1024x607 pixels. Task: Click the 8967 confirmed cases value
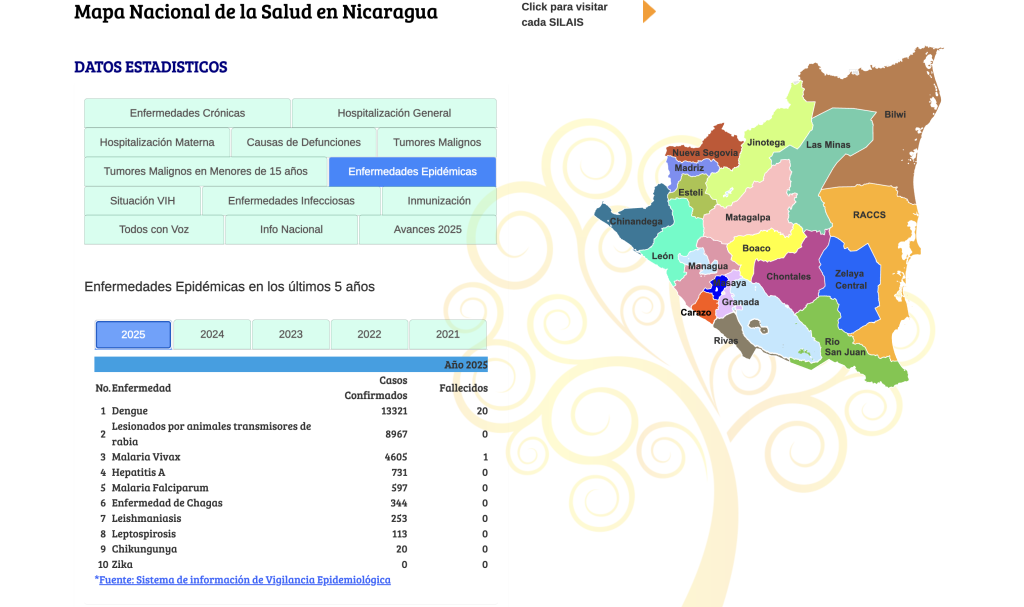[396, 435]
